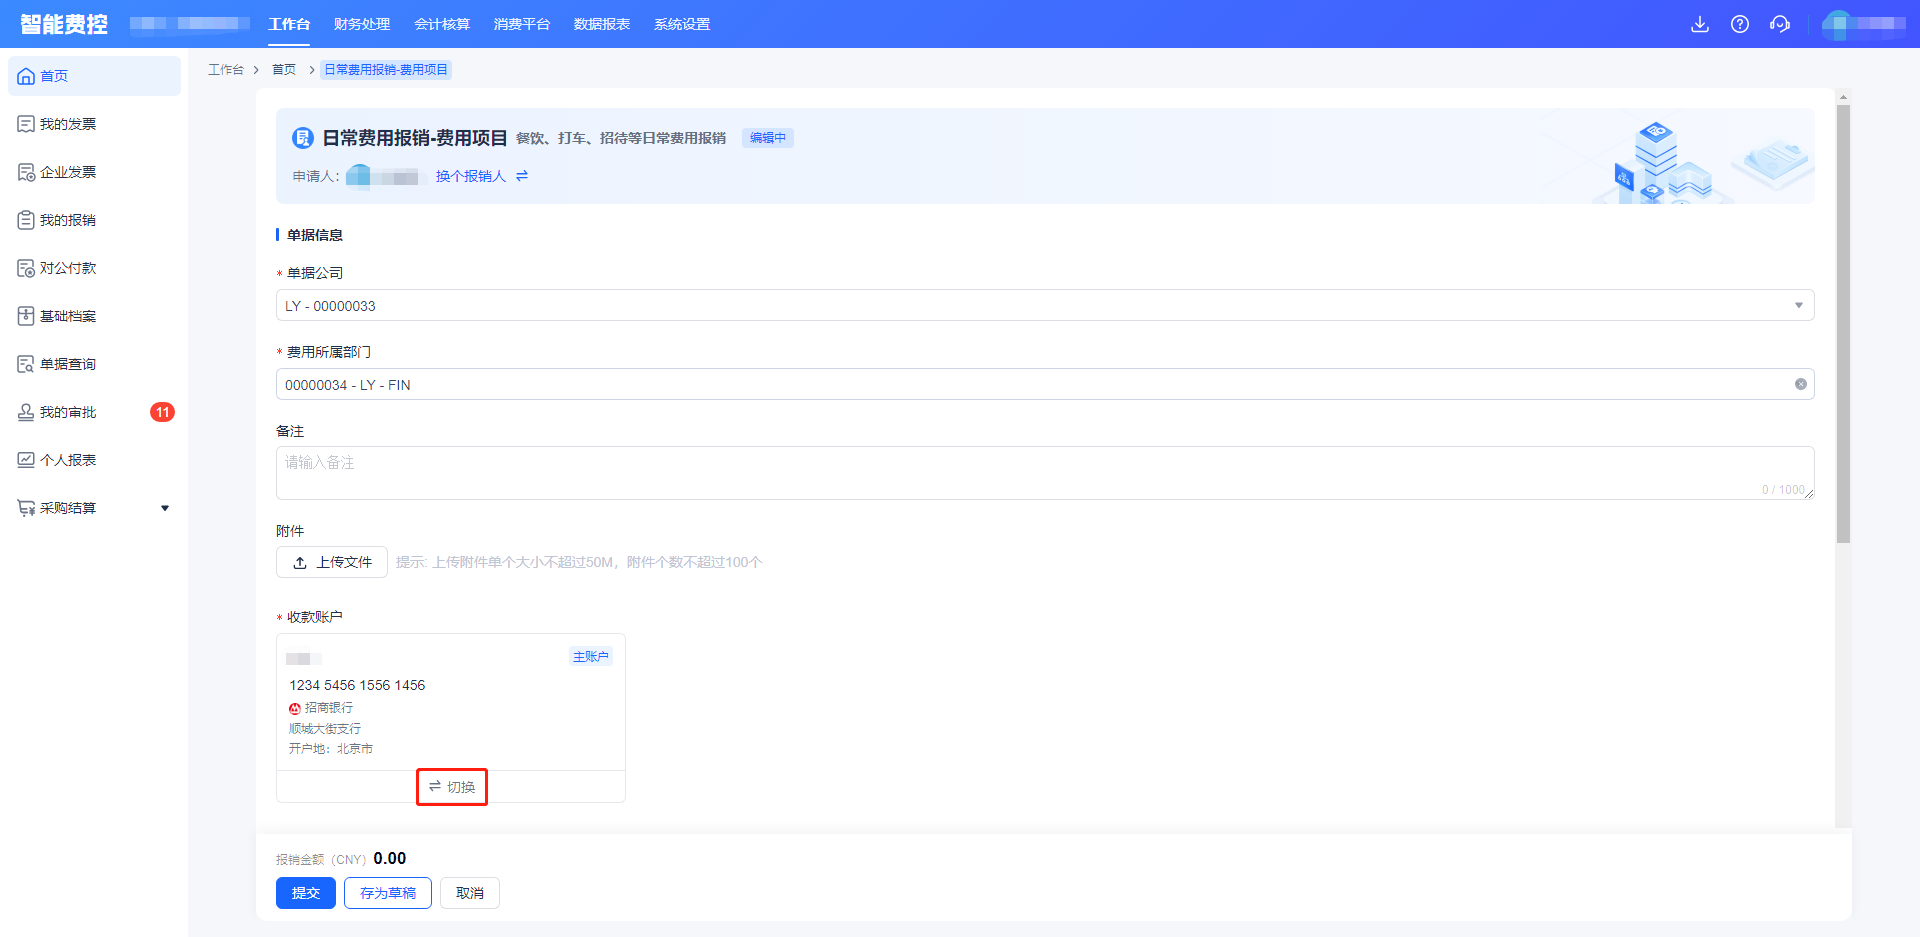Image resolution: width=1920 pixels, height=937 pixels.
Task: Go to 我的审批 in sidebar
Action: [x=68, y=412]
